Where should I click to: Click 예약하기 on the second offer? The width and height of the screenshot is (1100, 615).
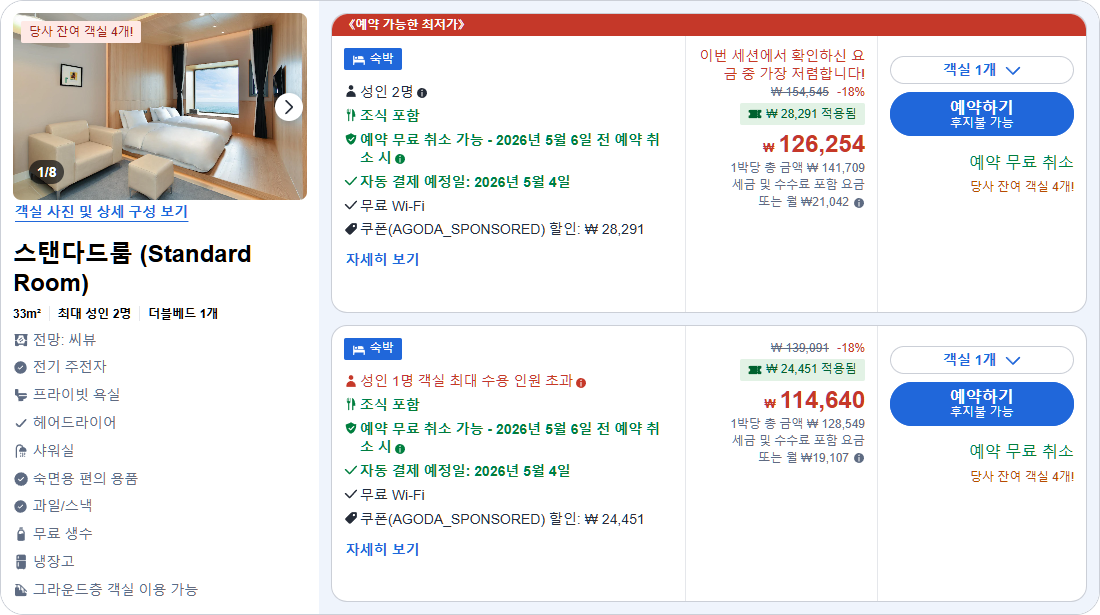point(982,404)
